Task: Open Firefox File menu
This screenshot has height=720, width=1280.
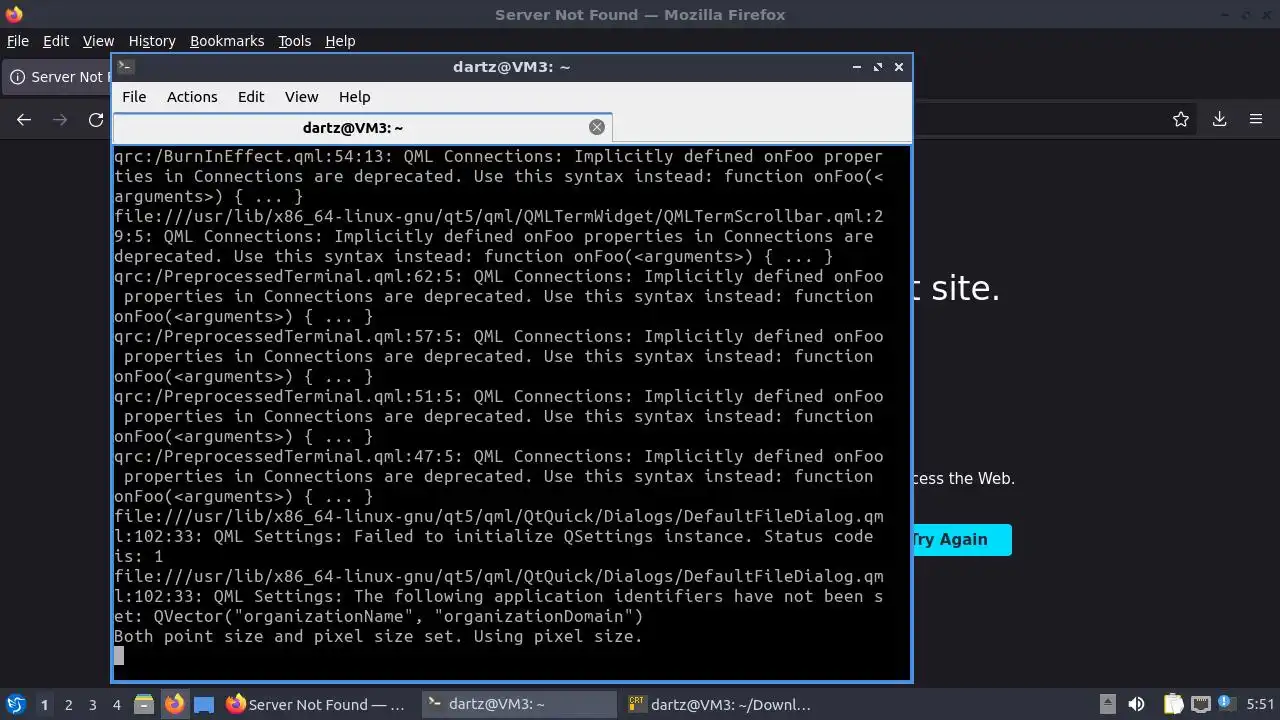Action: coord(18,41)
